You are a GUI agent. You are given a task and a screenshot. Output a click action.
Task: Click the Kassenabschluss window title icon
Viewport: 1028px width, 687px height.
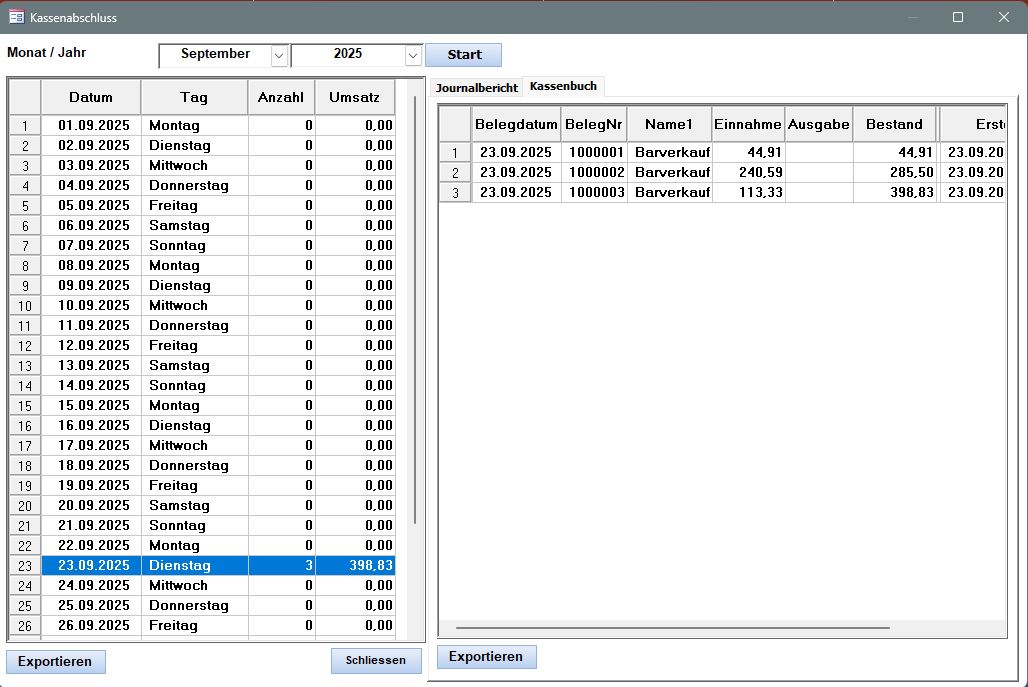[x=16, y=17]
